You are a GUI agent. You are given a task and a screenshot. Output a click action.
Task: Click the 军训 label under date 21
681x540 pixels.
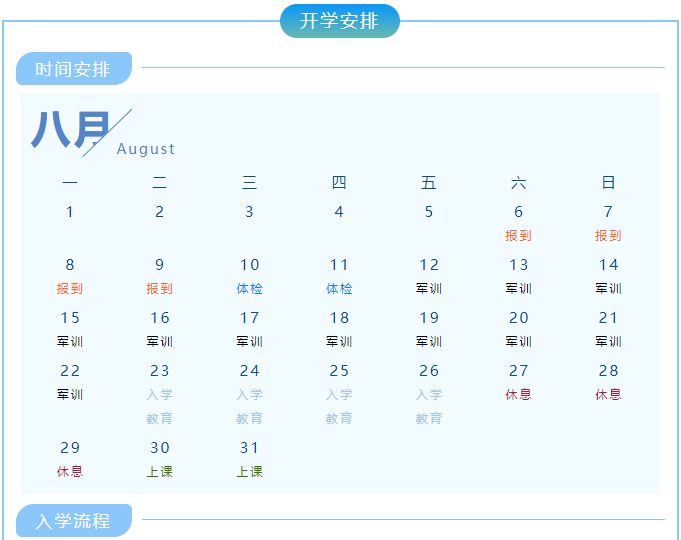(608, 341)
